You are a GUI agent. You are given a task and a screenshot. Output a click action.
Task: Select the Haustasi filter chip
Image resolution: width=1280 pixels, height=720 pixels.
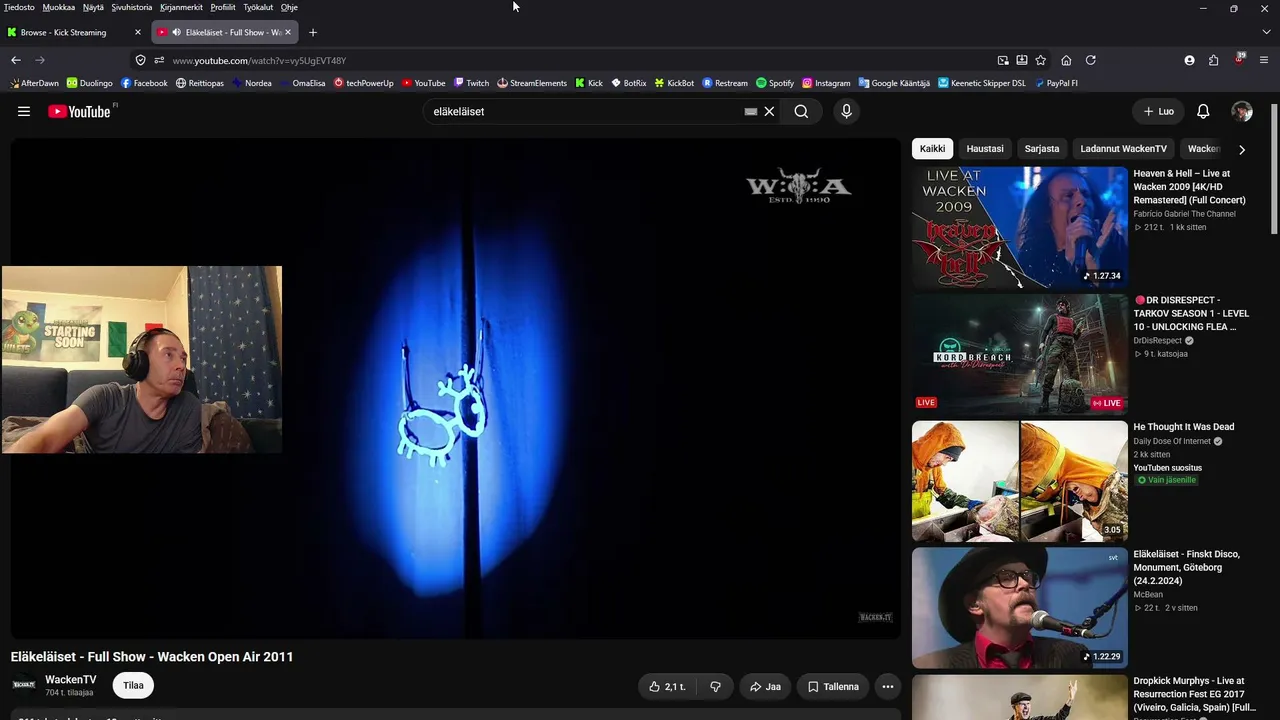(x=985, y=149)
